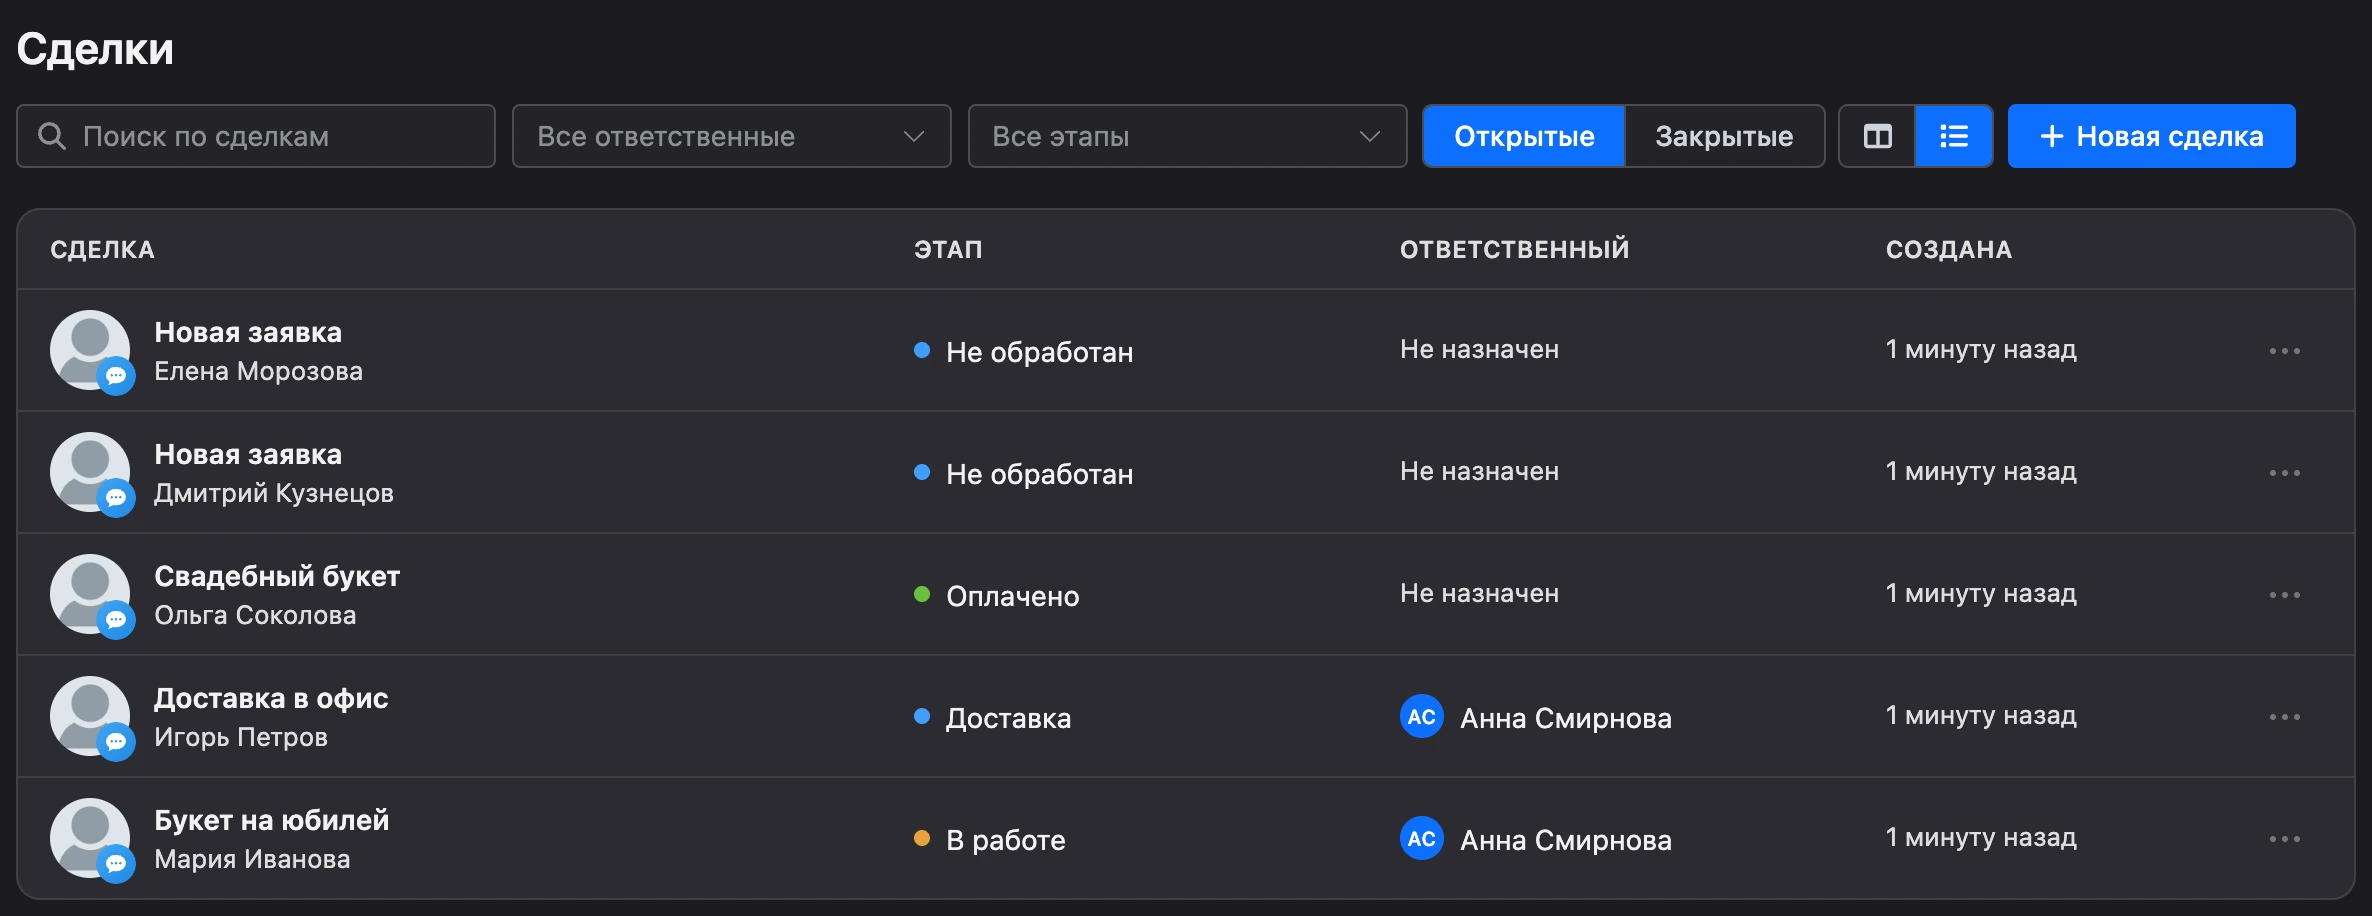Viewport: 2372px width, 916px height.
Task: Open the Свадебный букет deal
Action: coord(277,576)
